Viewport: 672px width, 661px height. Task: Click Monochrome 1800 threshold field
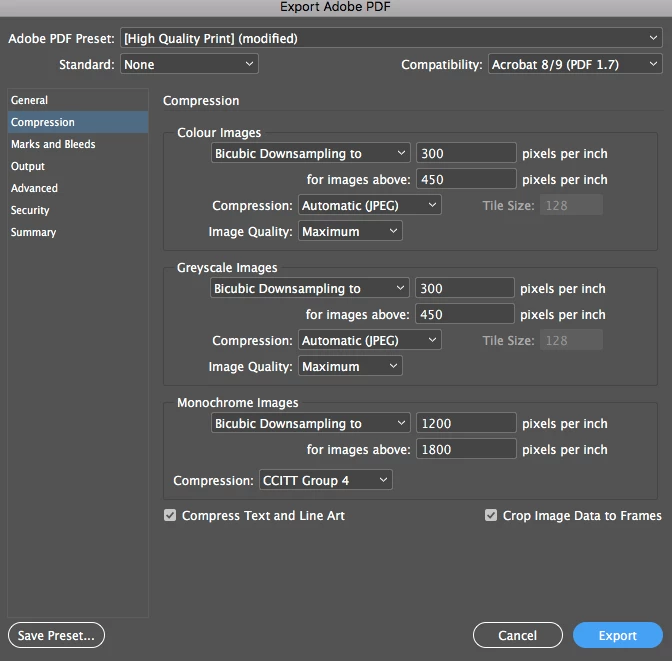tap(466, 449)
